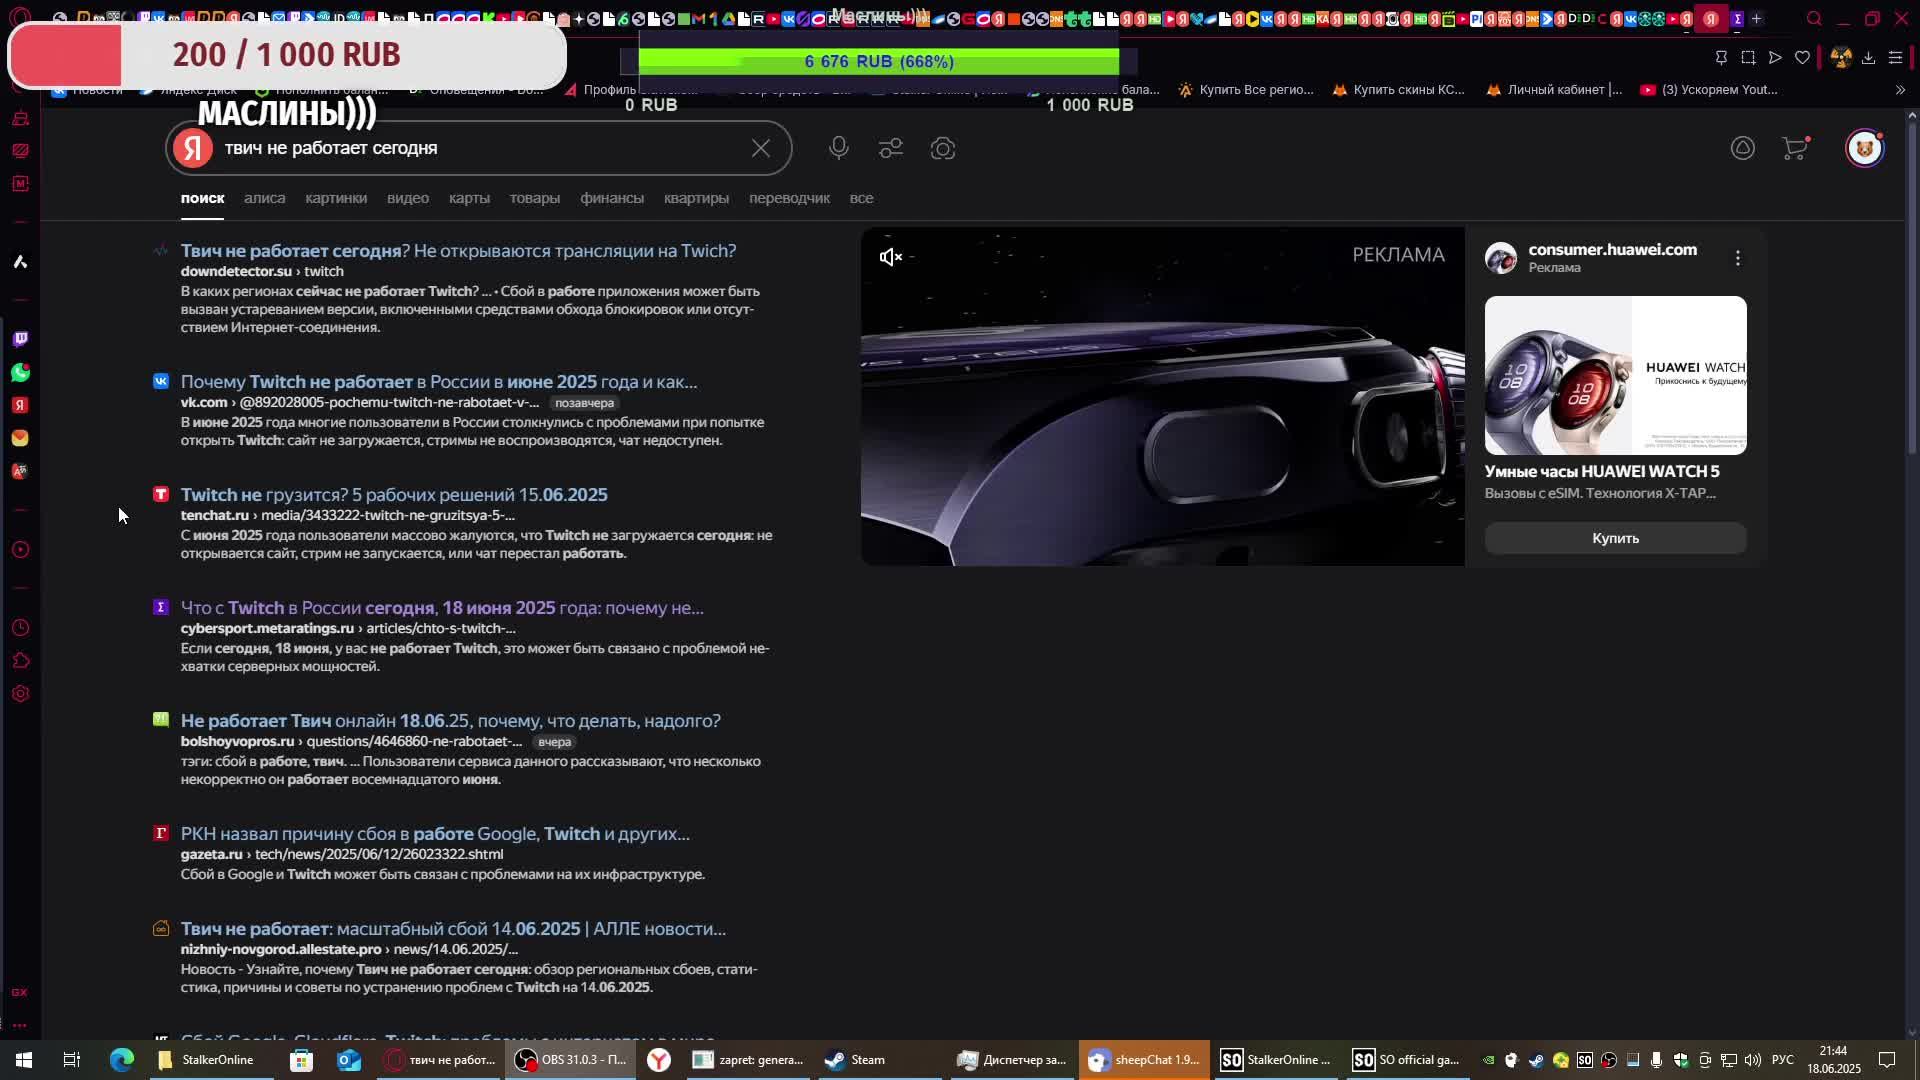Image resolution: width=1920 pixels, height=1080 pixels.
Task: Switch to the алиса tab
Action: click(265, 198)
